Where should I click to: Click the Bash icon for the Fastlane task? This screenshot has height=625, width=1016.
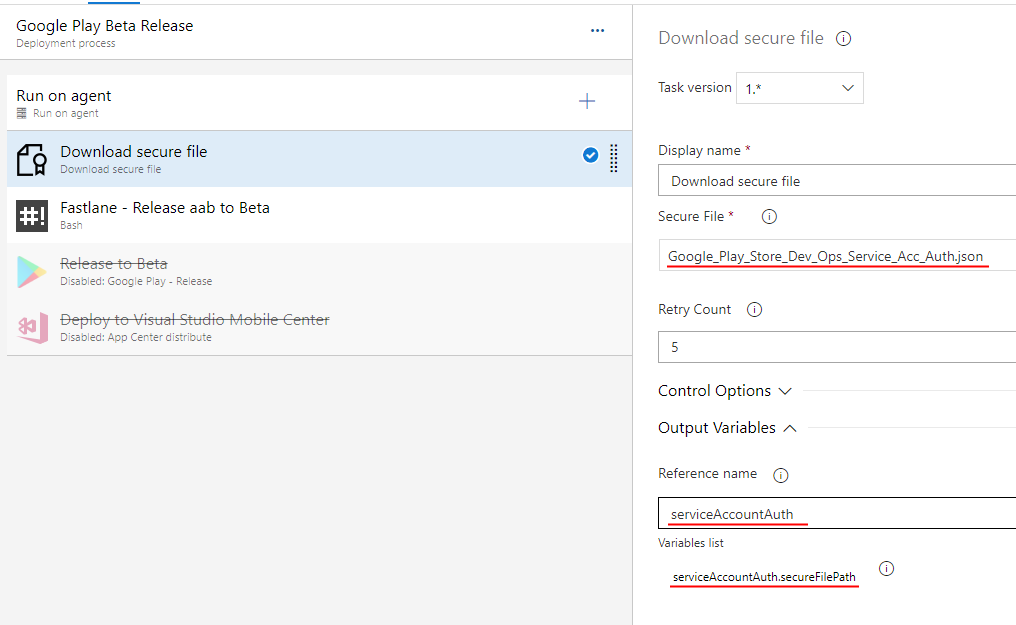(32, 216)
